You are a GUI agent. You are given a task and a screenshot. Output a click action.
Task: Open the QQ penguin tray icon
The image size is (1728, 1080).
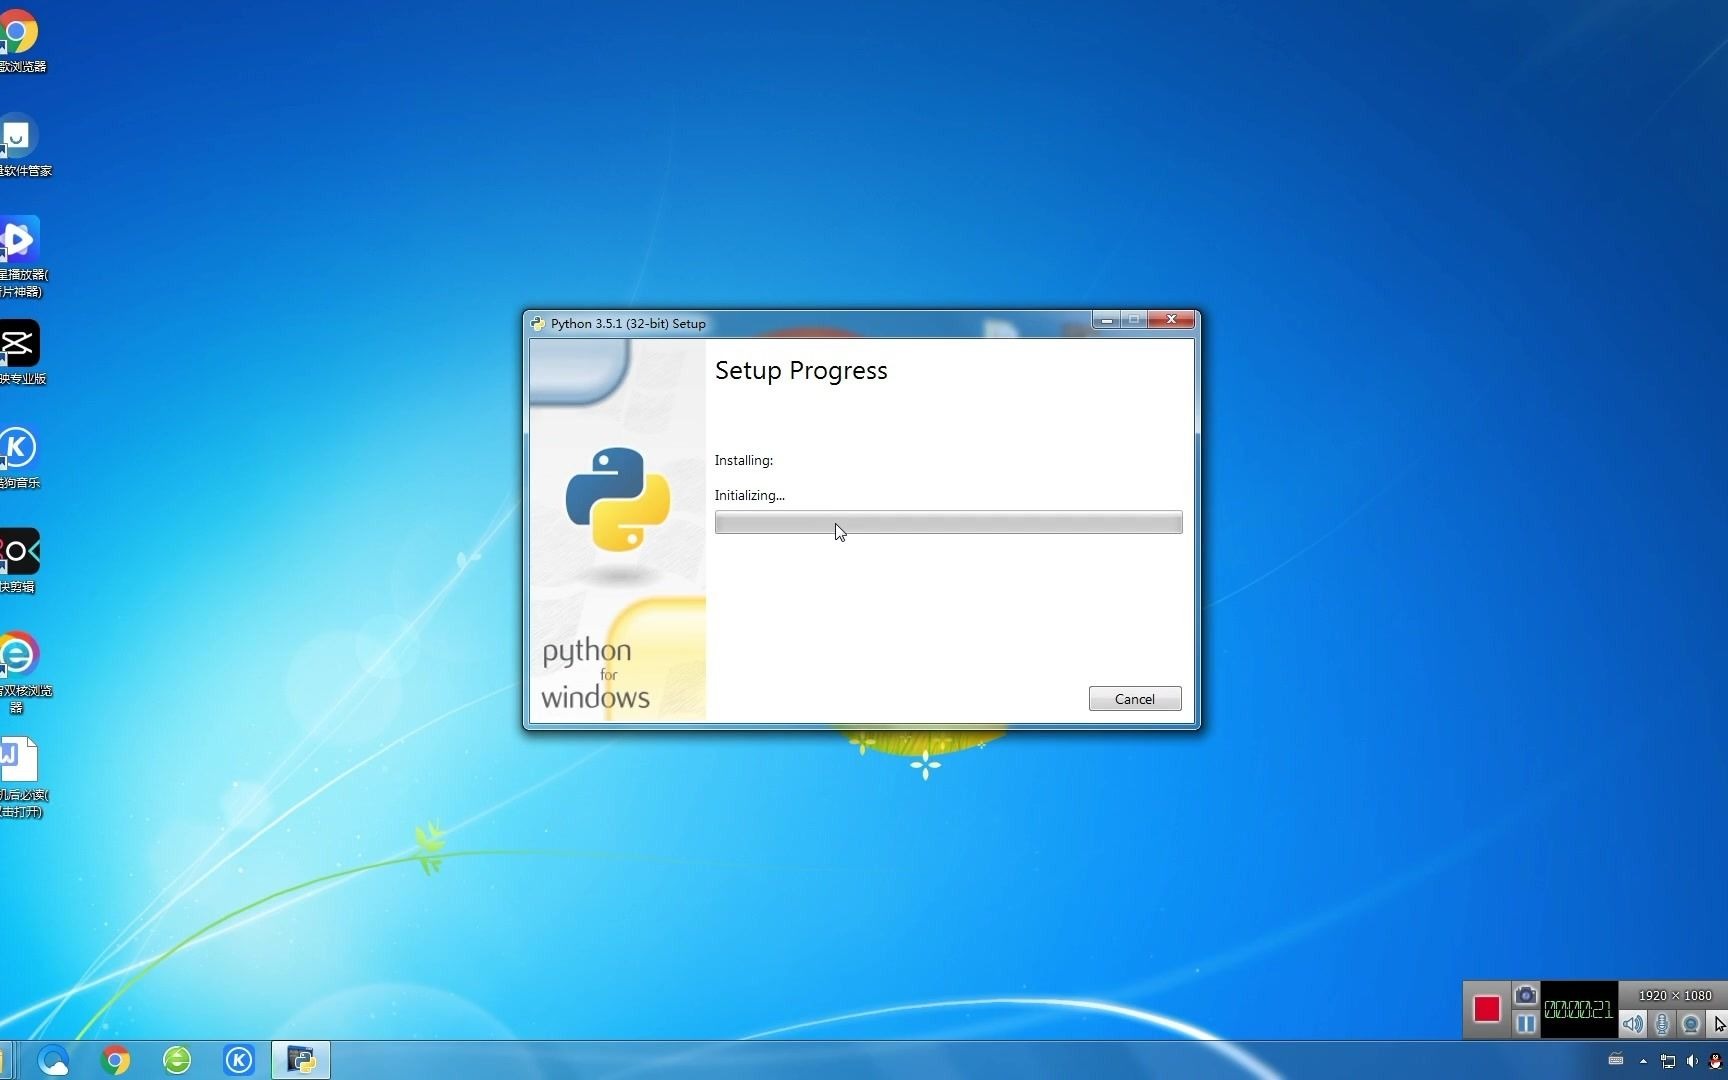pos(1716,1061)
